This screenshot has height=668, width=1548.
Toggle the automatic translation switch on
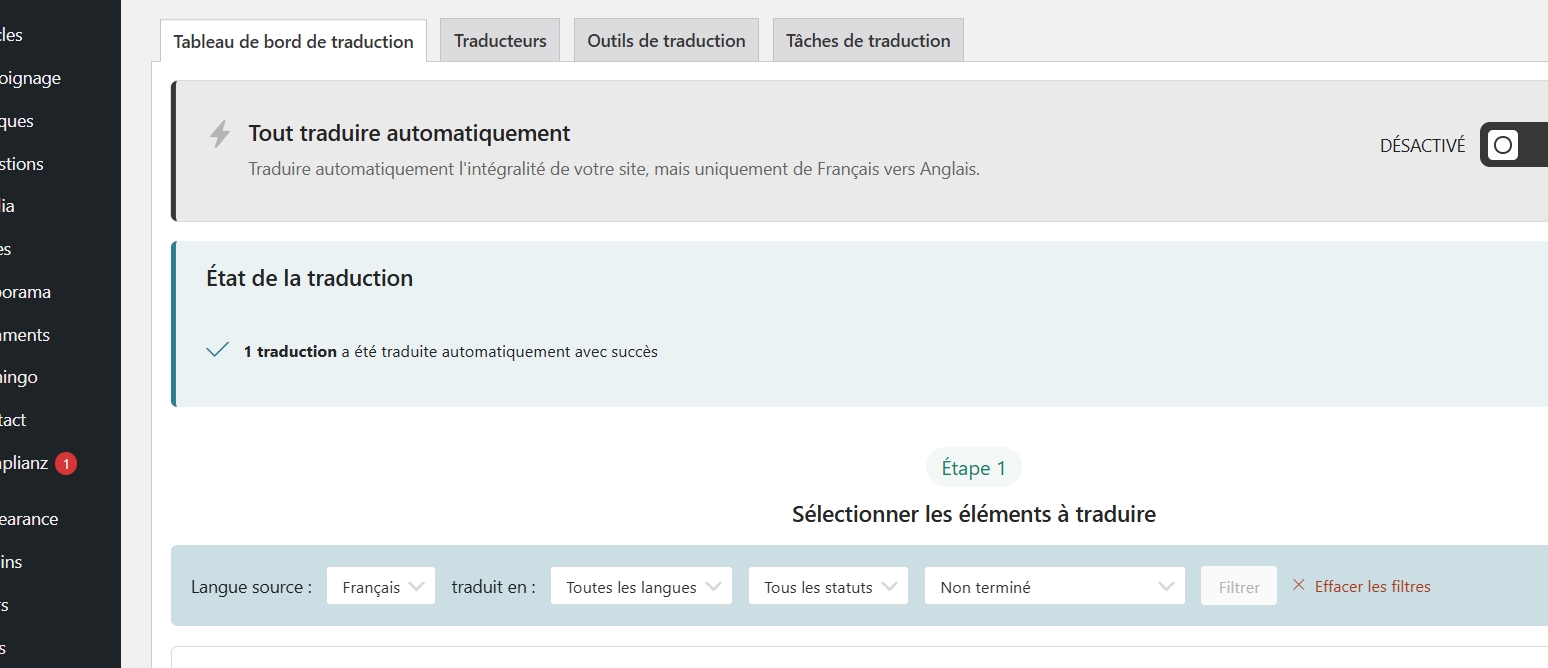pos(1513,146)
